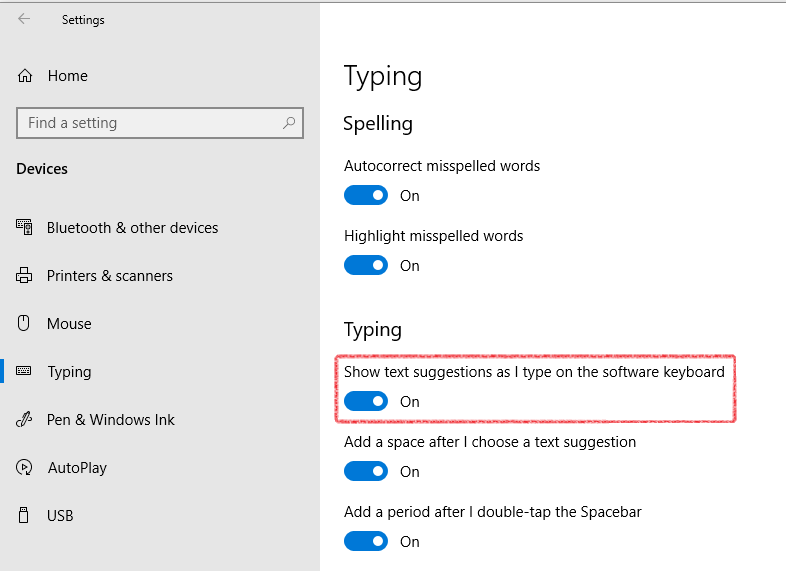Click the USB icon in sidebar

pyautogui.click(x=23, y=515)
